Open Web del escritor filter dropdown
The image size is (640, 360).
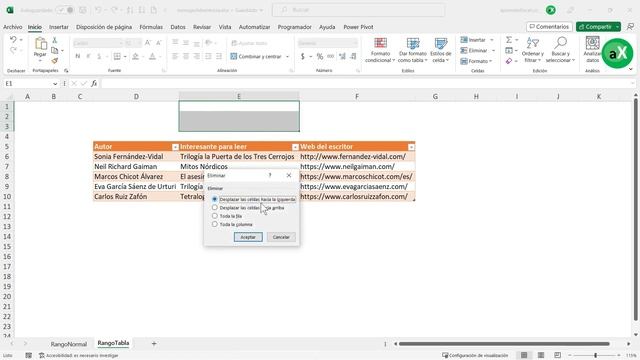tap(411, 147)
